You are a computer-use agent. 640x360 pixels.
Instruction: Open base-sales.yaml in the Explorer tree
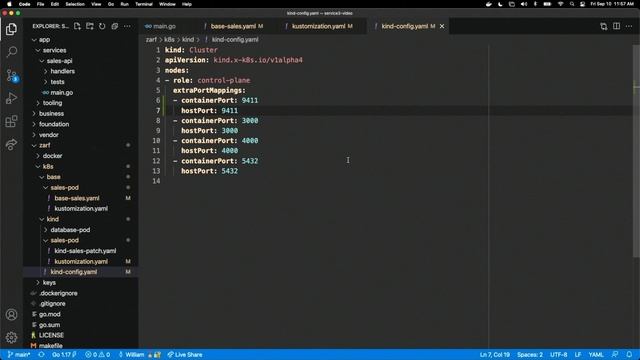[77, 198]
